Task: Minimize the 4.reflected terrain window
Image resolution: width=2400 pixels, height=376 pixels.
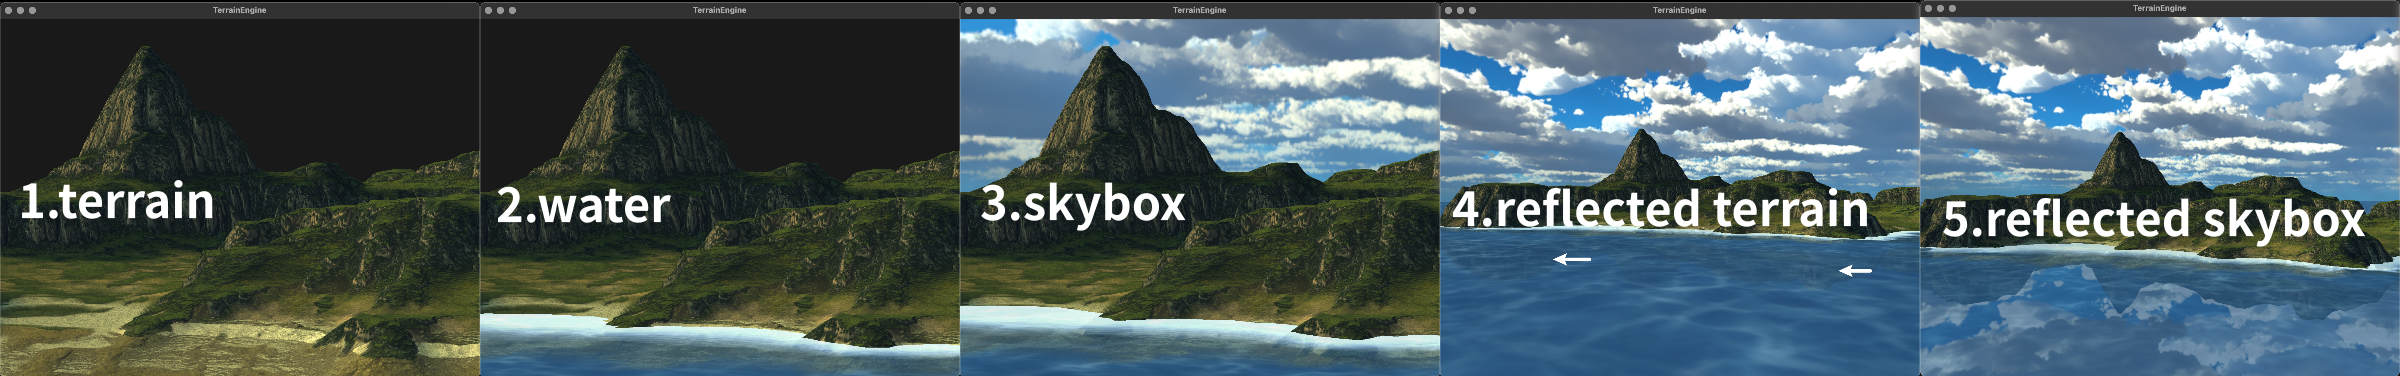Action: tap(1460, 10)
